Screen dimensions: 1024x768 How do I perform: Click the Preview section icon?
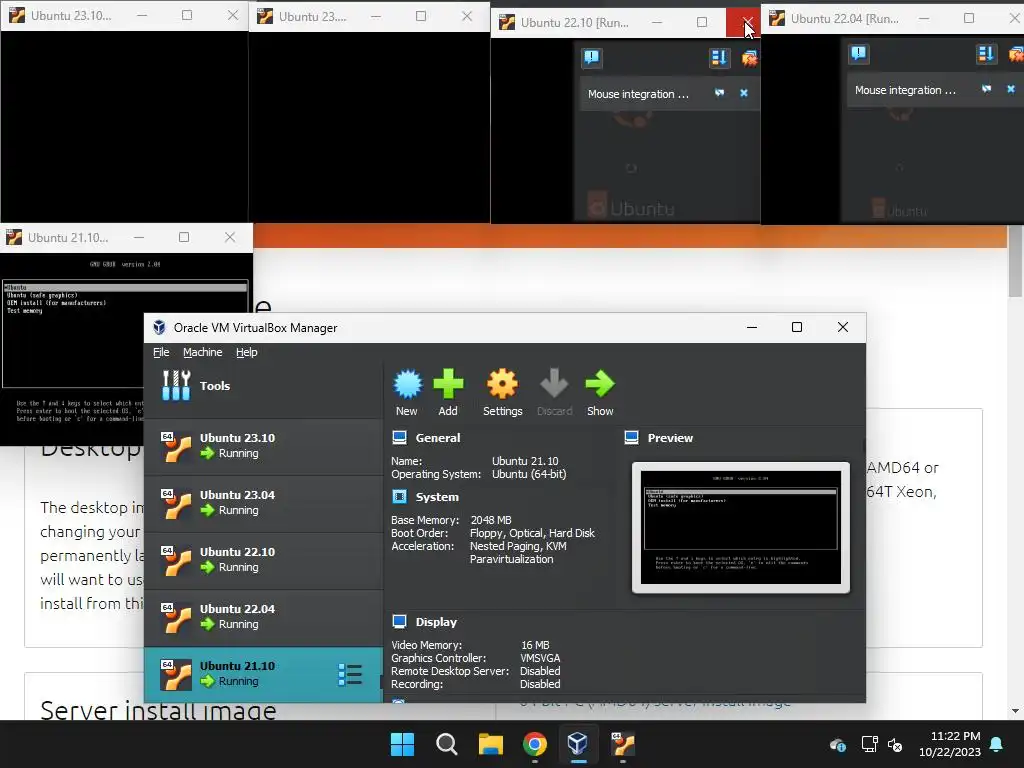coord(632,438)
